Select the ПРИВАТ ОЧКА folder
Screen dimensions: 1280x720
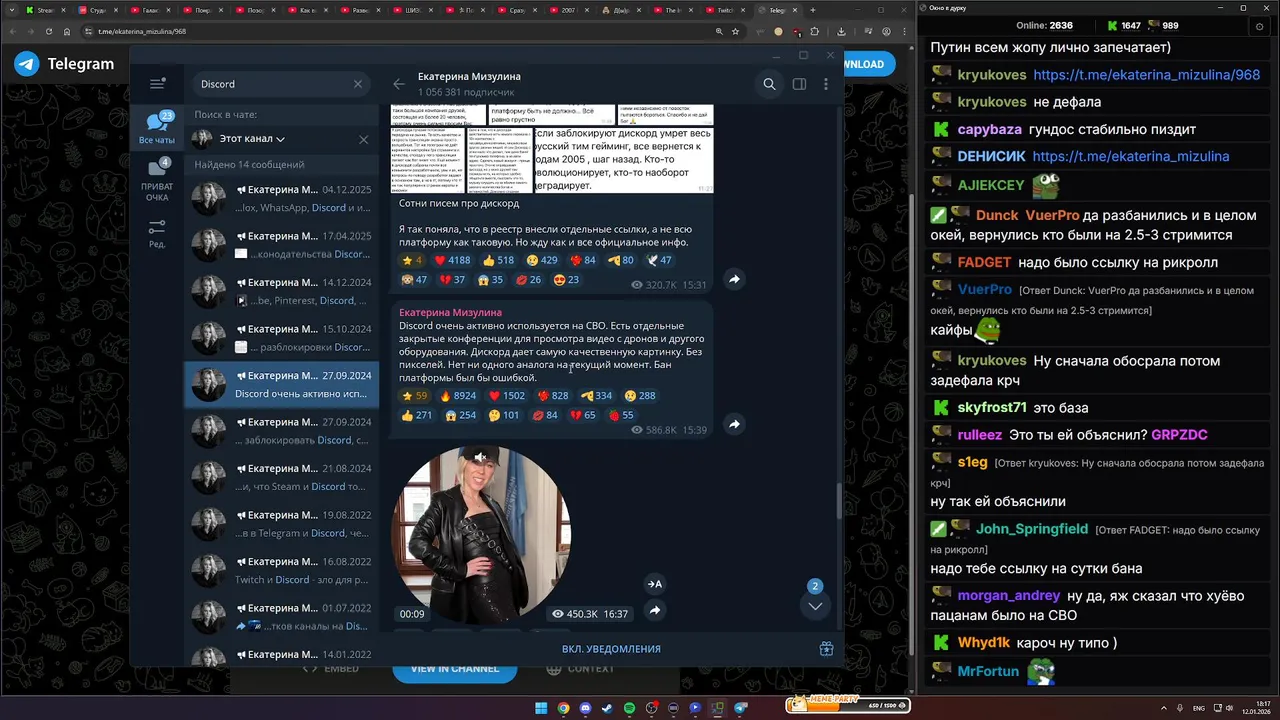[x=157, y=180]
